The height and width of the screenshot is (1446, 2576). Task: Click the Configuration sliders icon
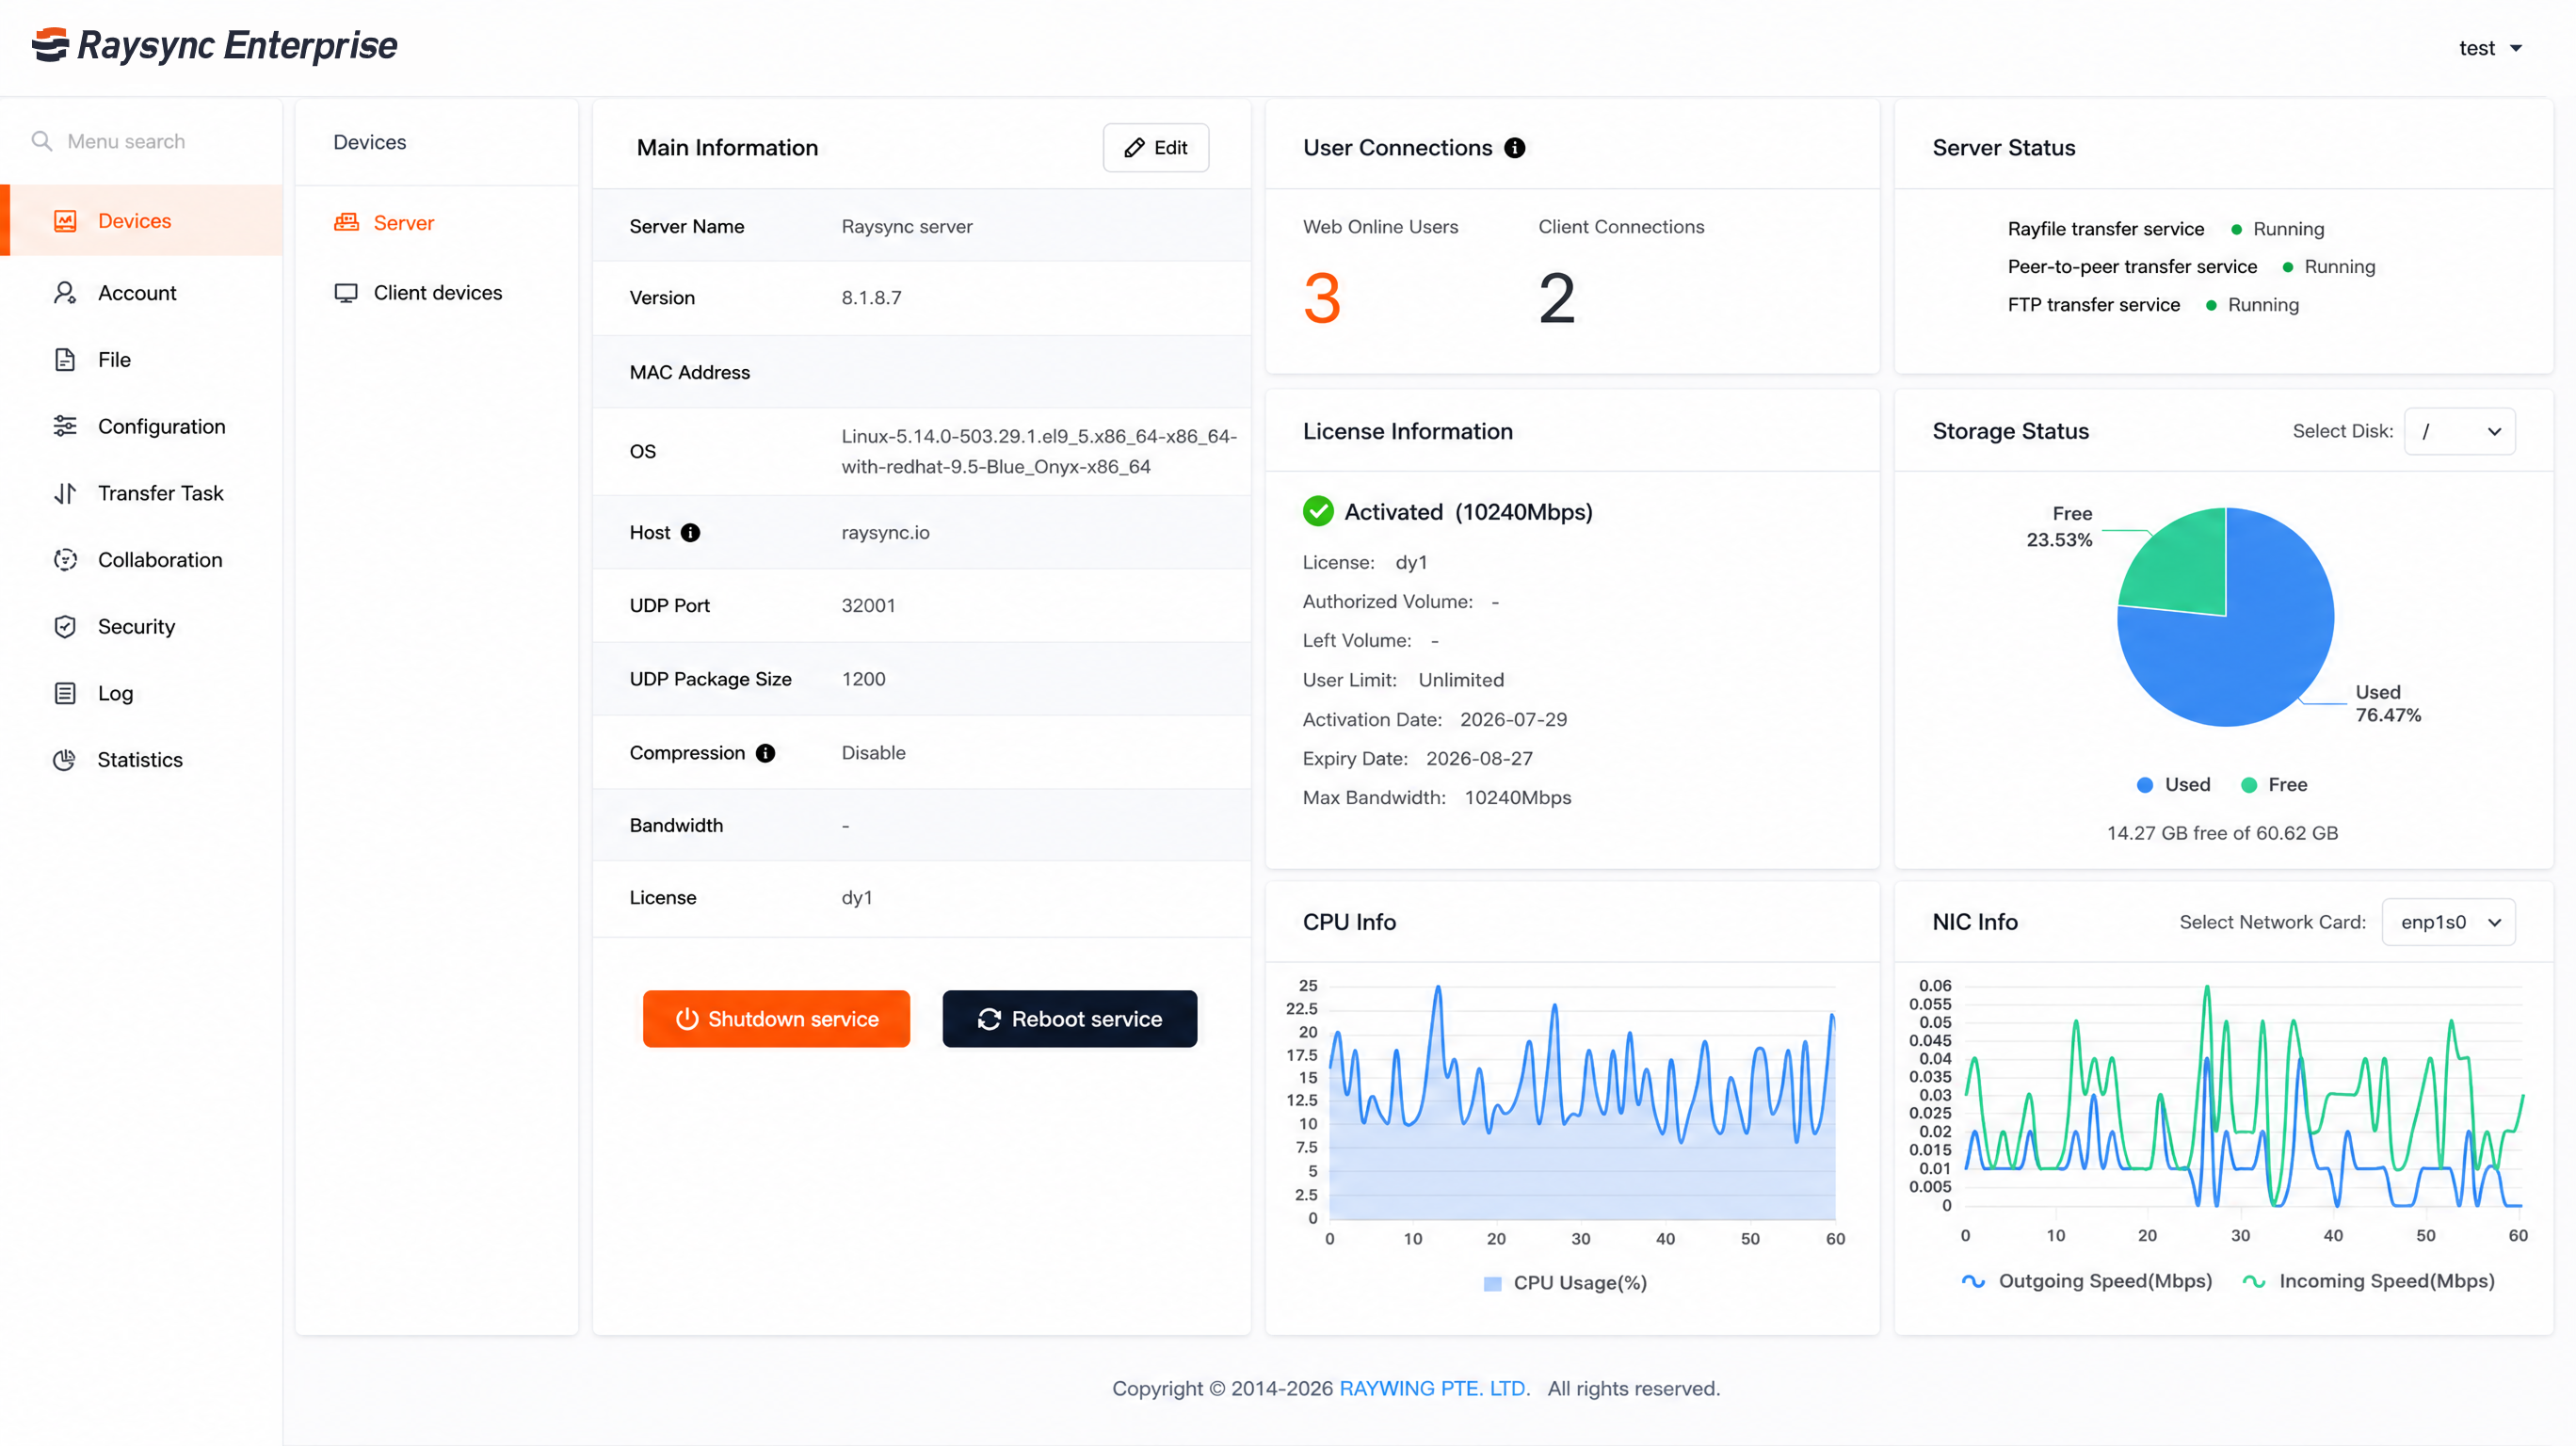click(65, 426)
